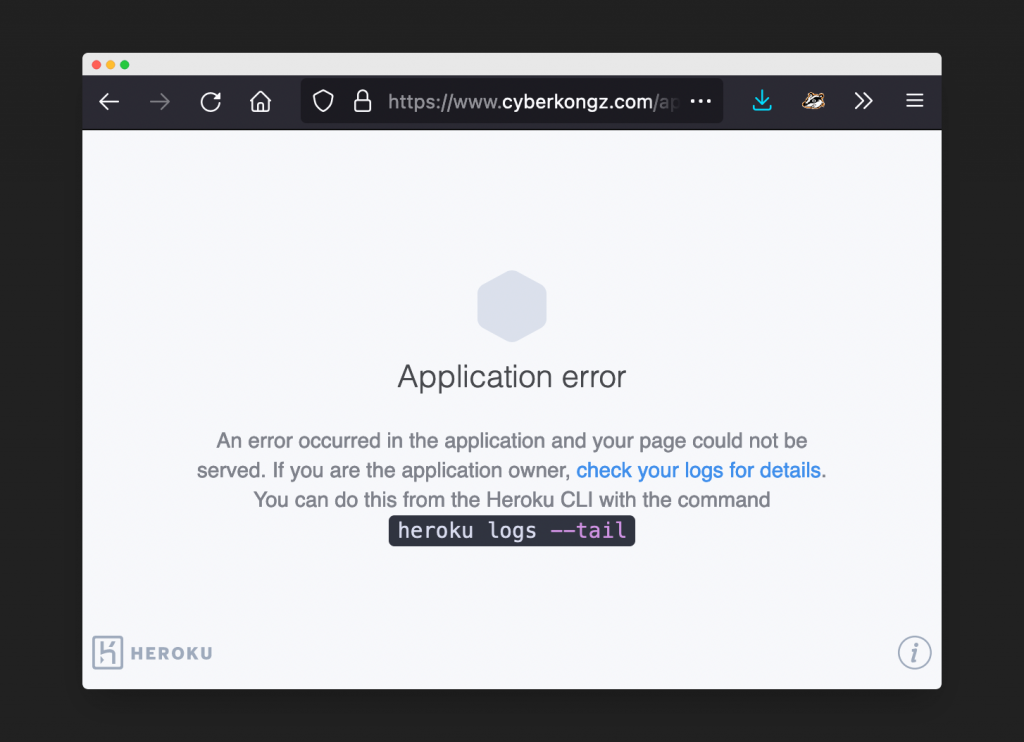Focus the cyberkongz.com address bar
Viewport: 1024px width, 742px height.
pyautogui.click(x=534, y=102)
